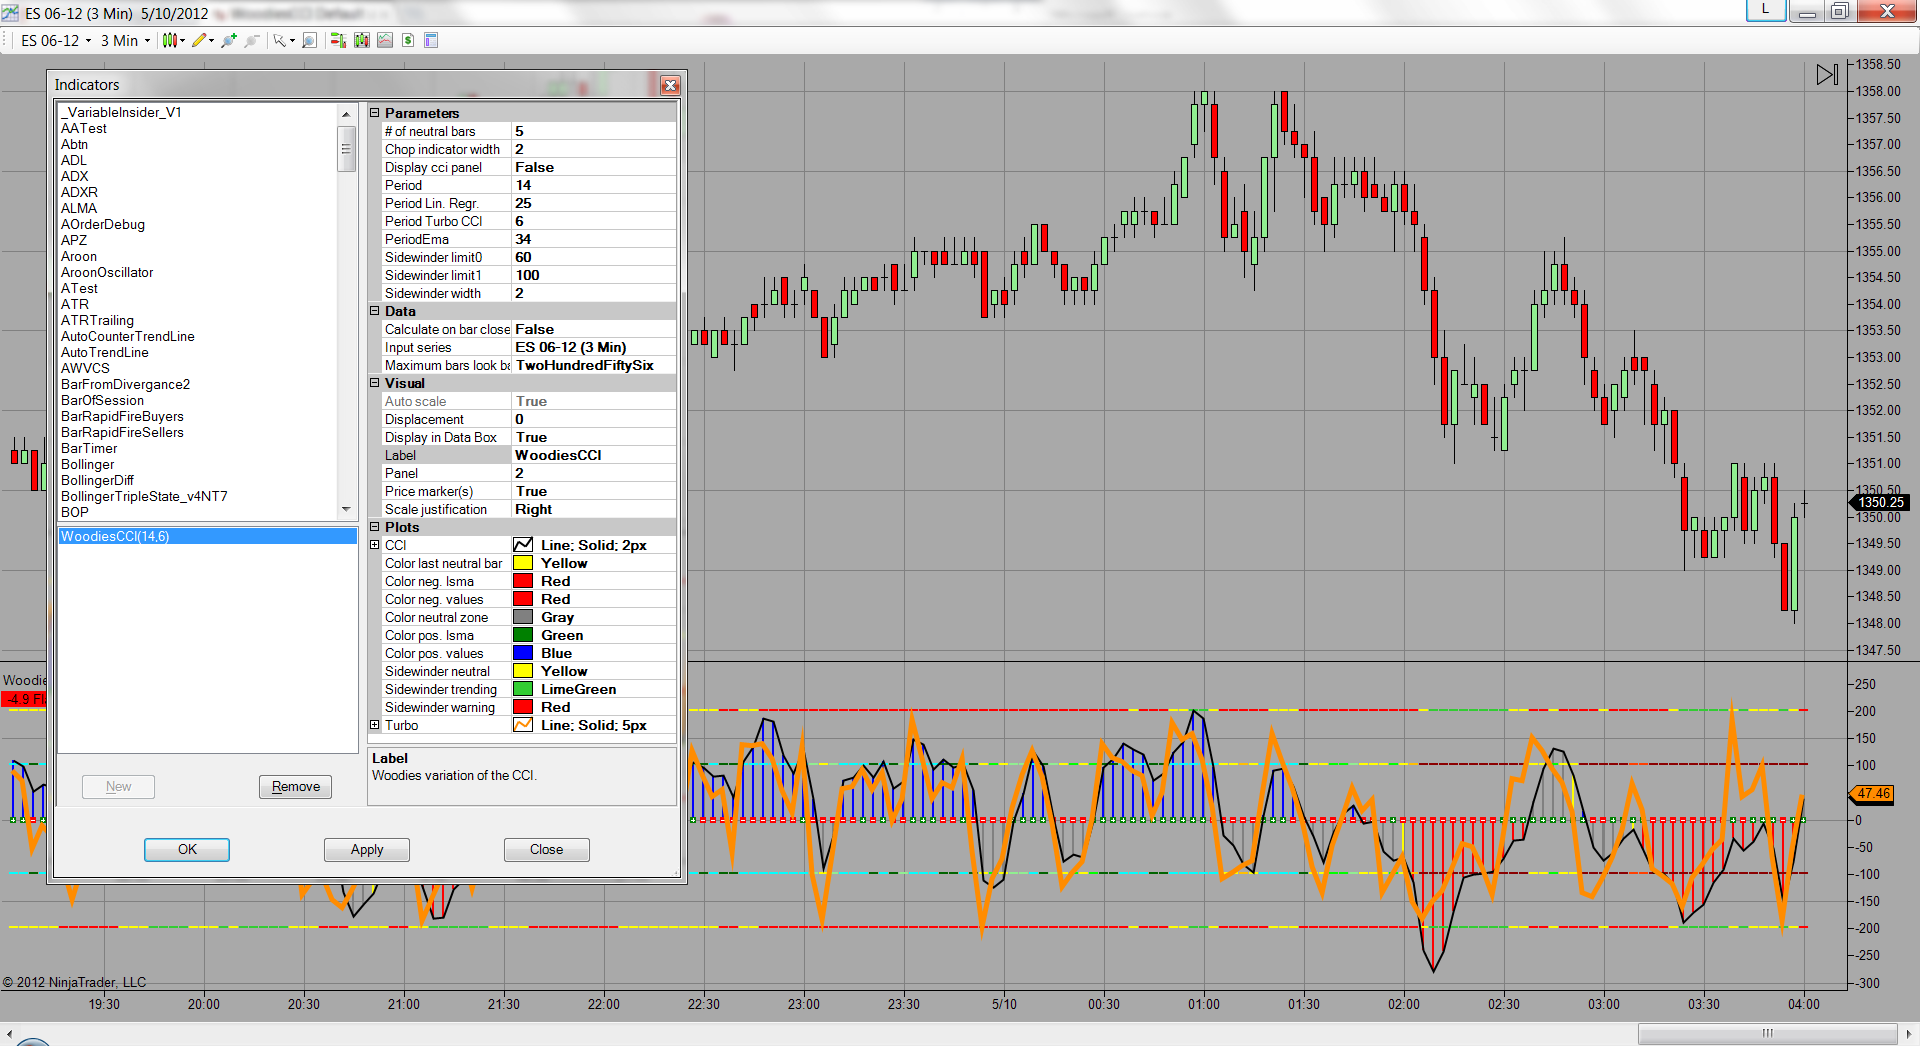The height and width of the screenshot is (1046, 1920).
Task: Edit the Period Lin. Regr. value
Action: tap(594, 203)
